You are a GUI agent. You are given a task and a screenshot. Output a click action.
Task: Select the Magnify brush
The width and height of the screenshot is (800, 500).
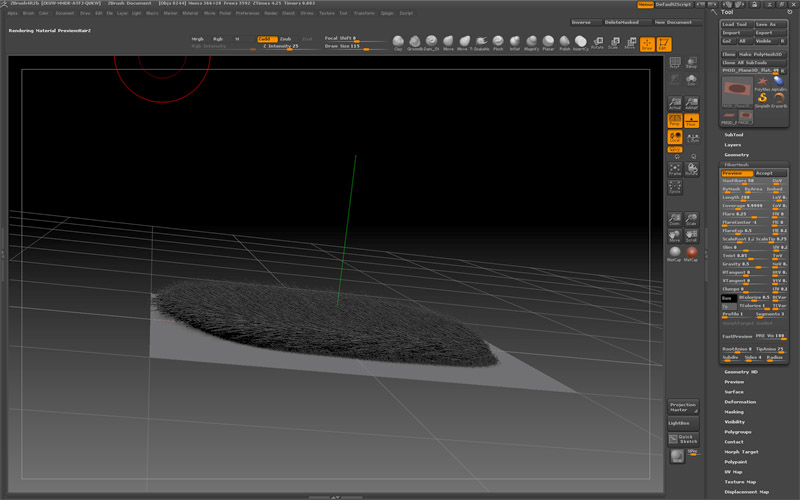tap(532, 43)
